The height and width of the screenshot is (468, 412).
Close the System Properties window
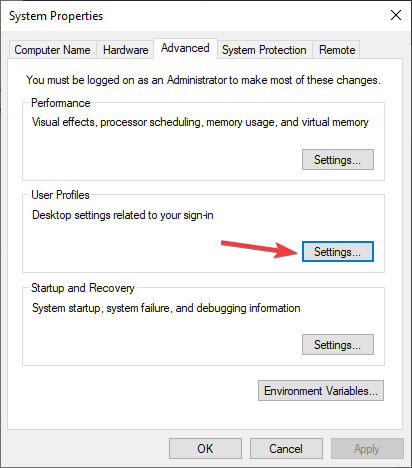(x=396, y=15)
